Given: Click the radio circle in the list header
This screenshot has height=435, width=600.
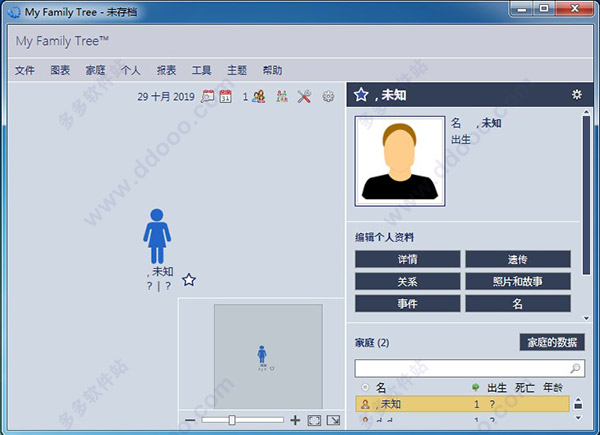Looking at the screenshot, I should click(365, 388).
